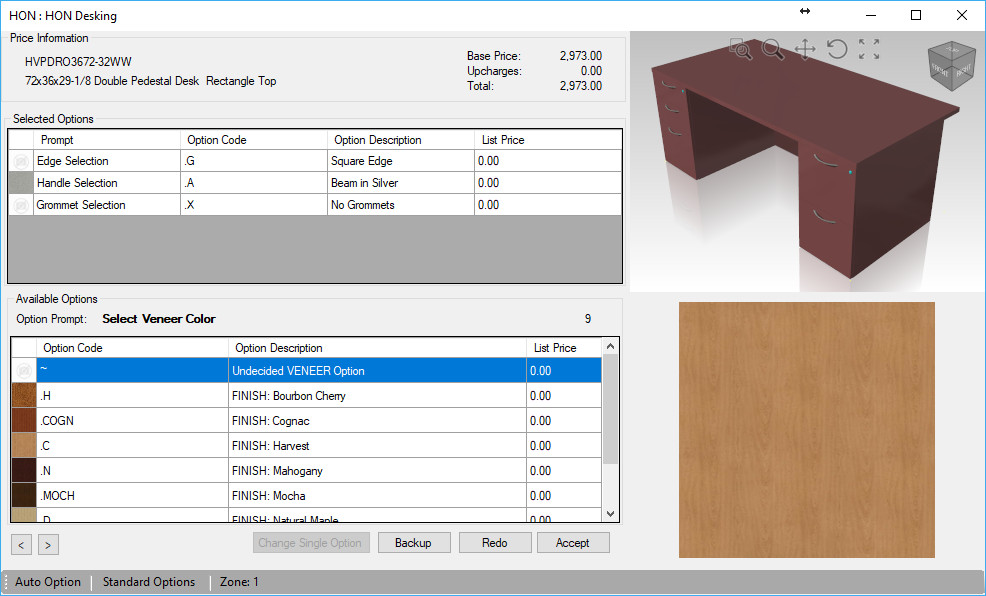
Task: Click the Square Edge description cell
Action: [401, 162]
